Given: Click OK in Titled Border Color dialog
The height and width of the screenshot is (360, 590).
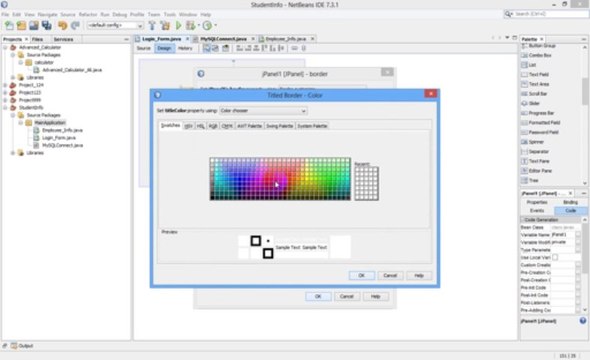Looking at the screenshot, I should (x=362, y=275).
